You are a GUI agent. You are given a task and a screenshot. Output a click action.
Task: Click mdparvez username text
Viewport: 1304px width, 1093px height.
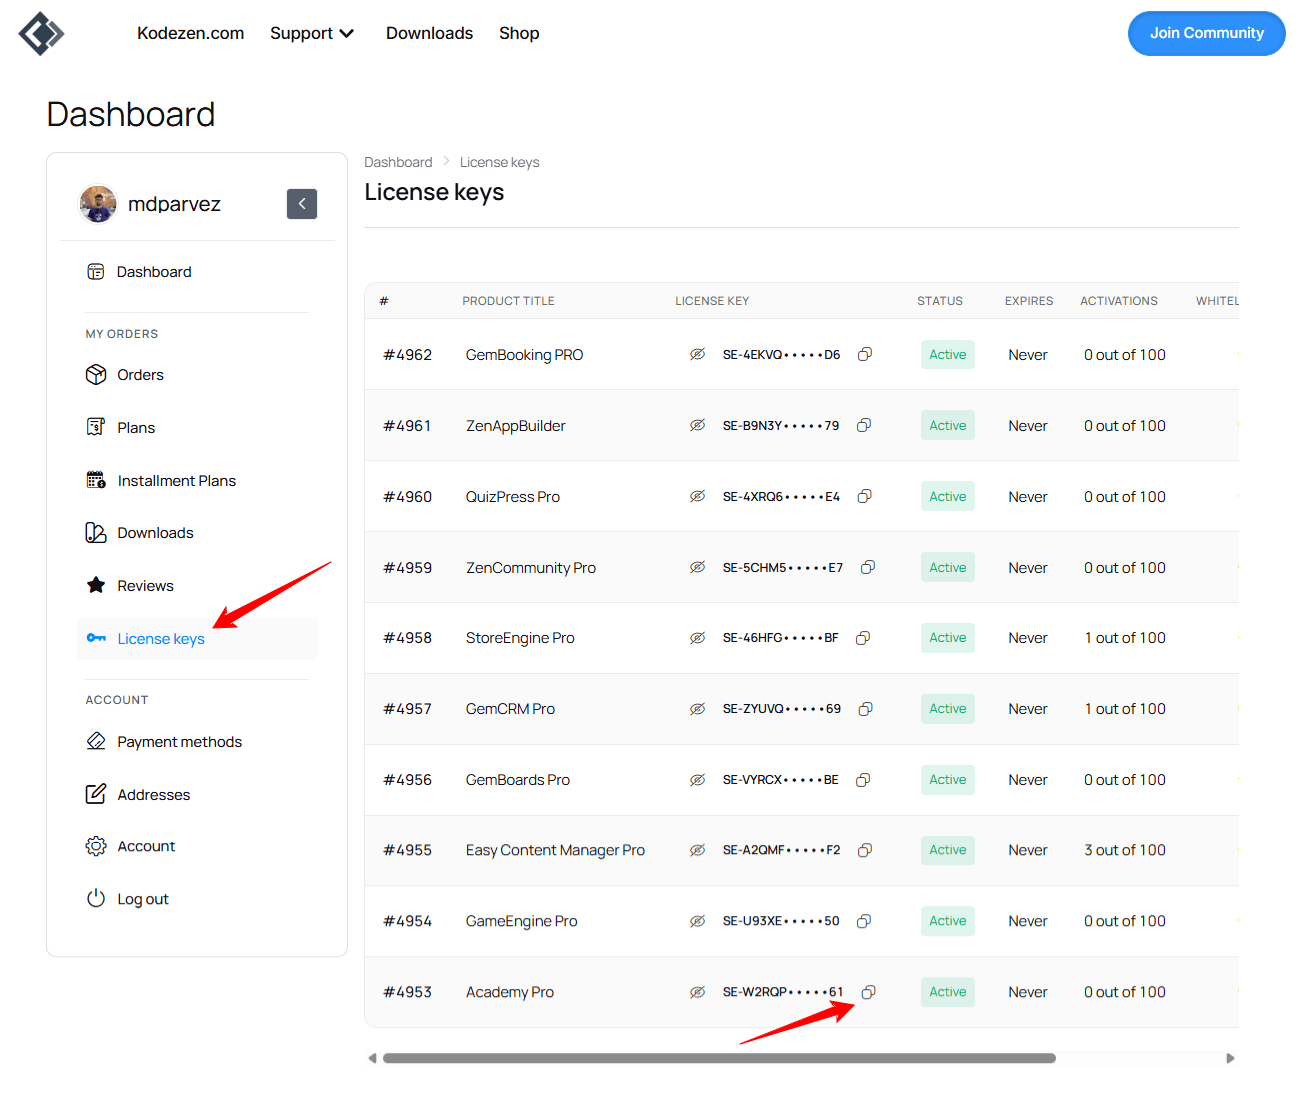tap(174, 204)
